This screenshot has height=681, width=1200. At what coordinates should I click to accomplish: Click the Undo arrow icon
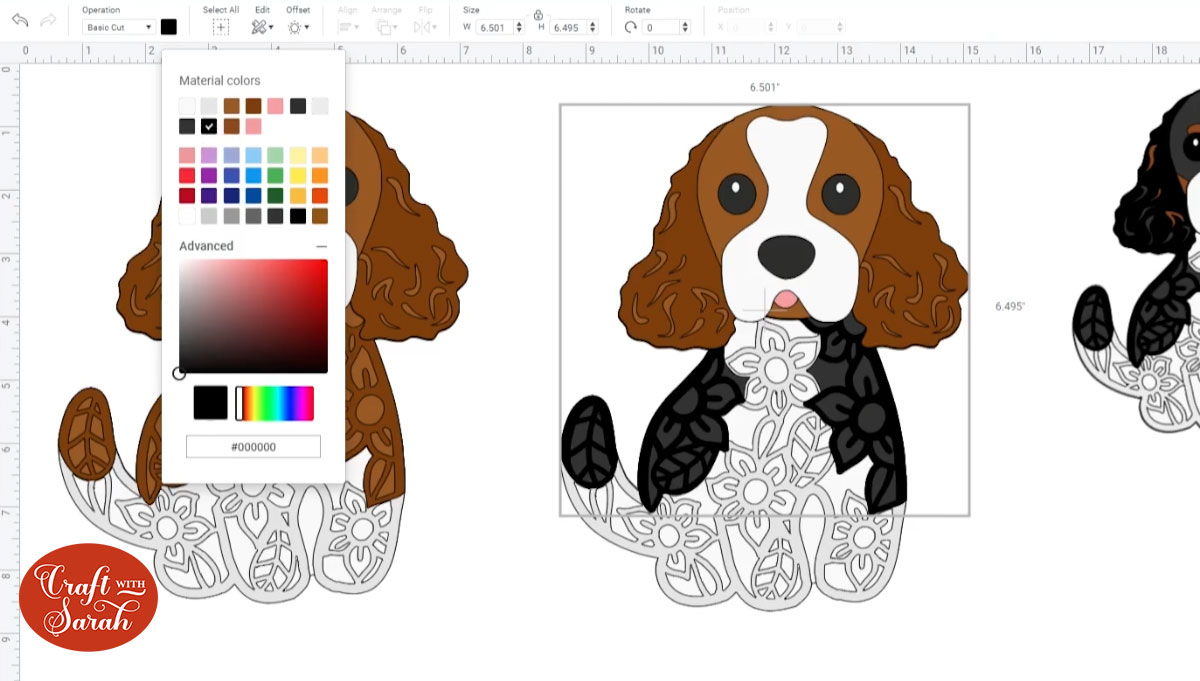pos(20,20)
